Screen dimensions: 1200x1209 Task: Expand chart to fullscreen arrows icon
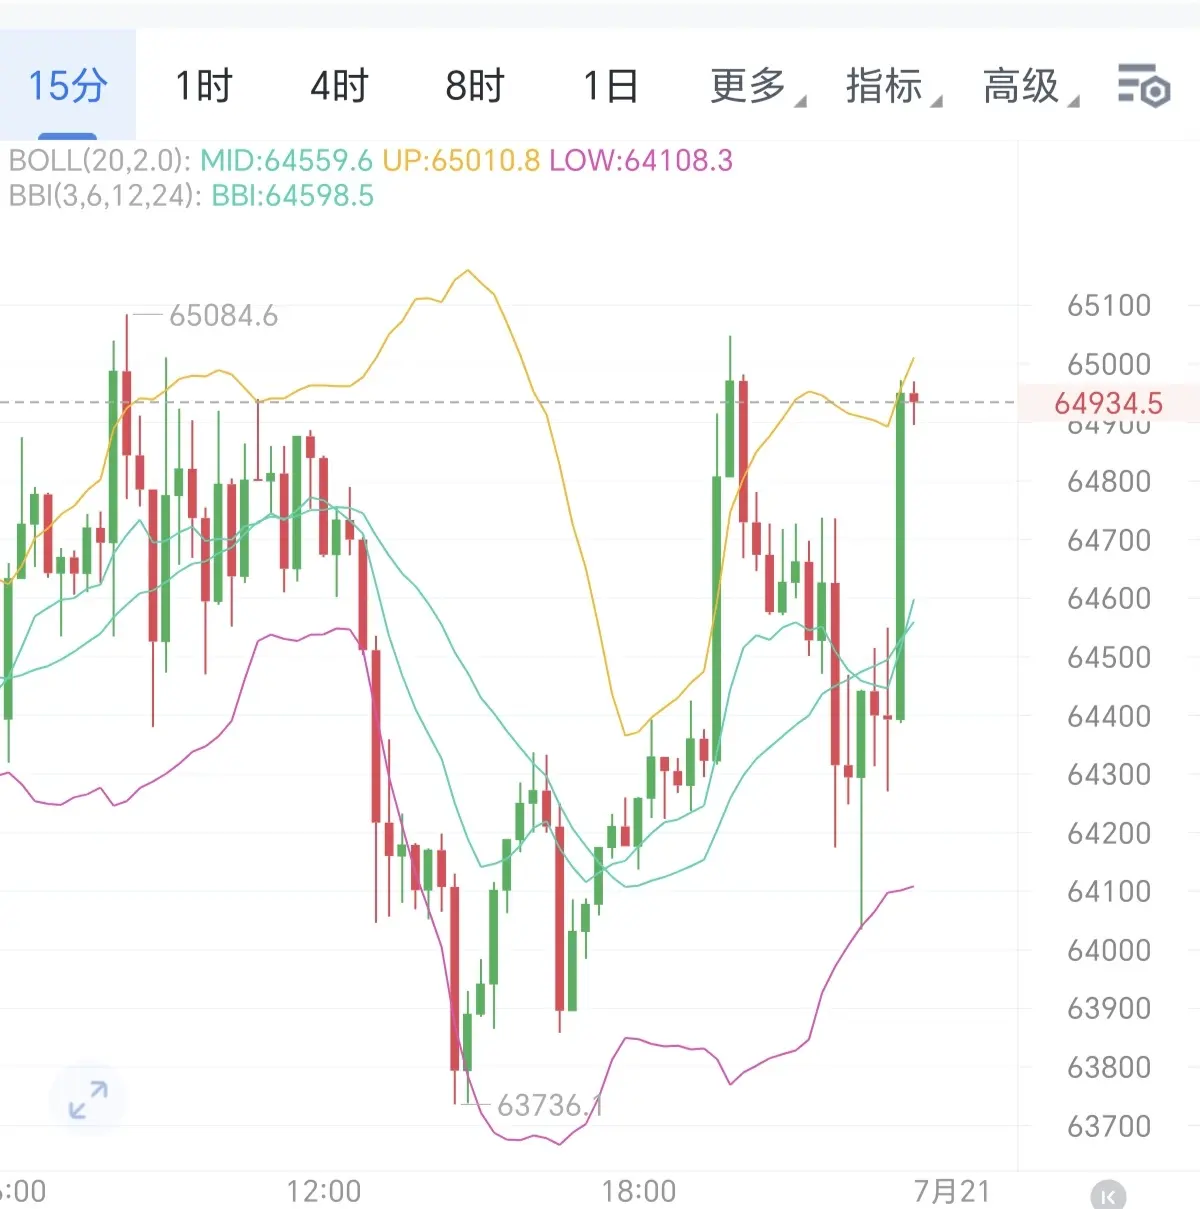(x=88, y=1099)
